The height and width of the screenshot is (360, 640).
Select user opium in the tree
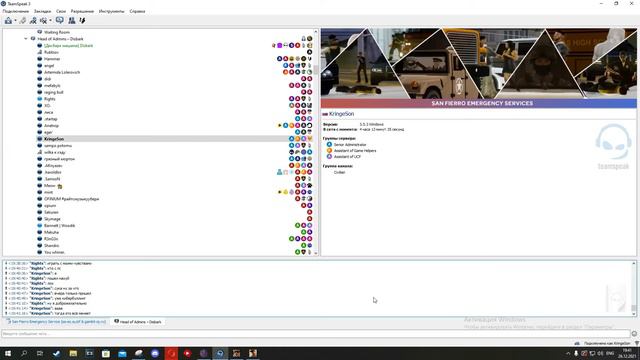(x=50, y=206)
